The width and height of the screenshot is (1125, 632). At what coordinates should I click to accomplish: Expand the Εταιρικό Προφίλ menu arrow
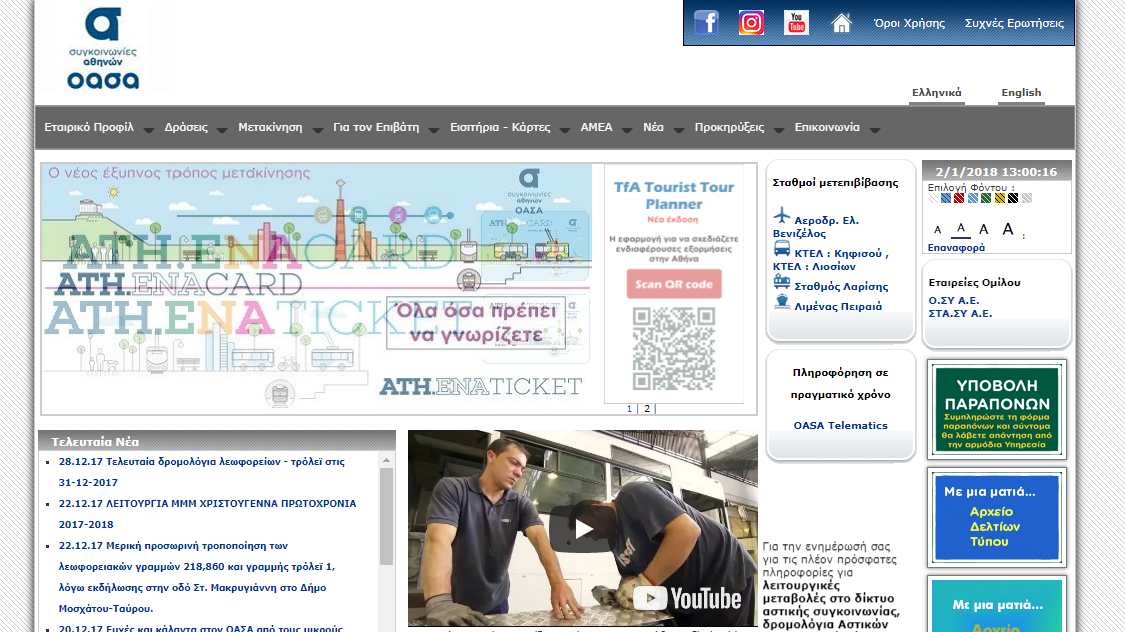(149, 130)
